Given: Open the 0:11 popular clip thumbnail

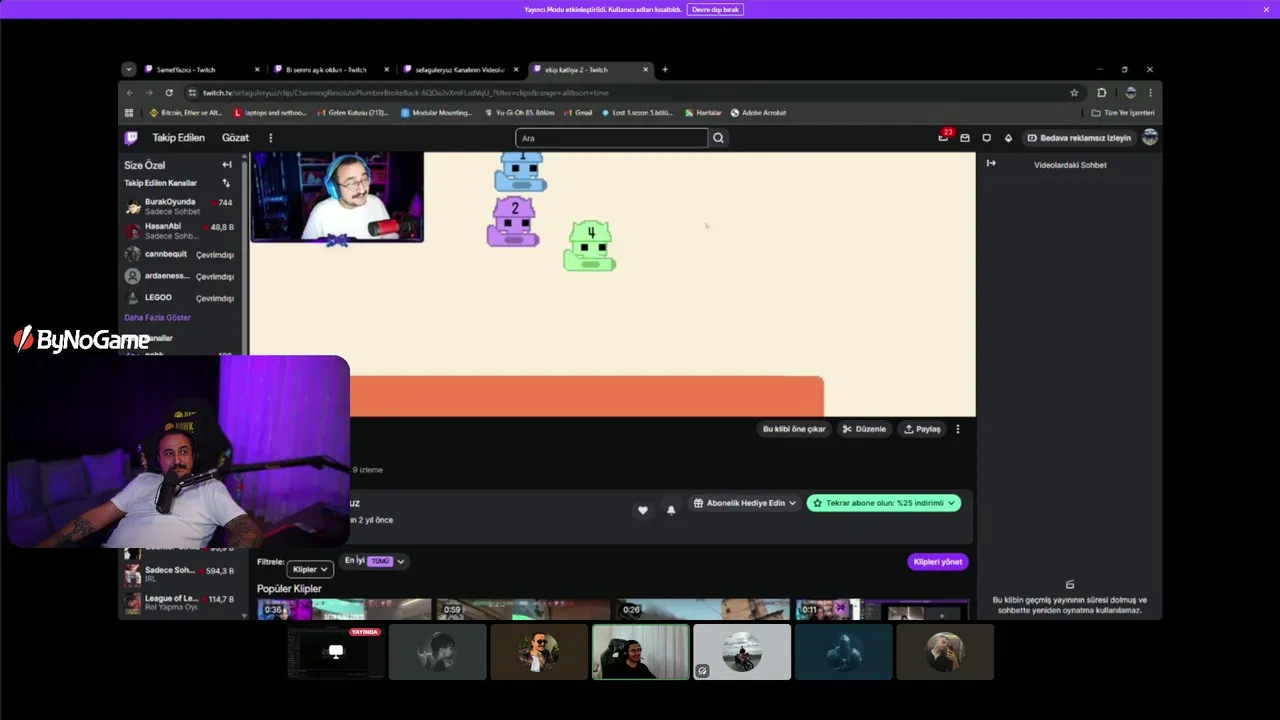Looking at the screenshot, I should [882, 609].
